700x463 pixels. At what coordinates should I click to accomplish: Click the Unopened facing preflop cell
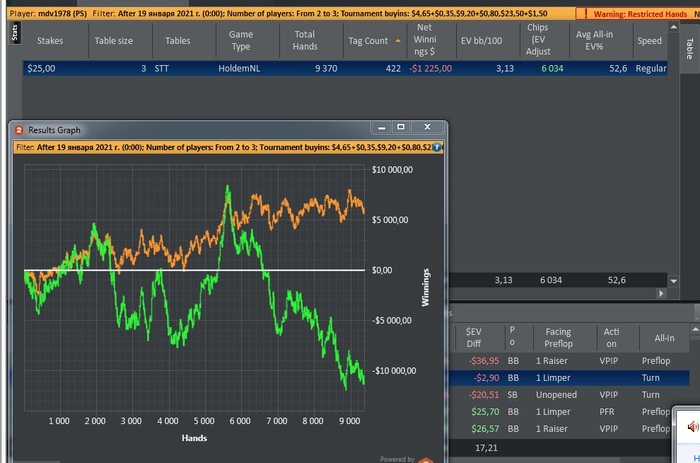pyautogui.click(x=556, y=395)
